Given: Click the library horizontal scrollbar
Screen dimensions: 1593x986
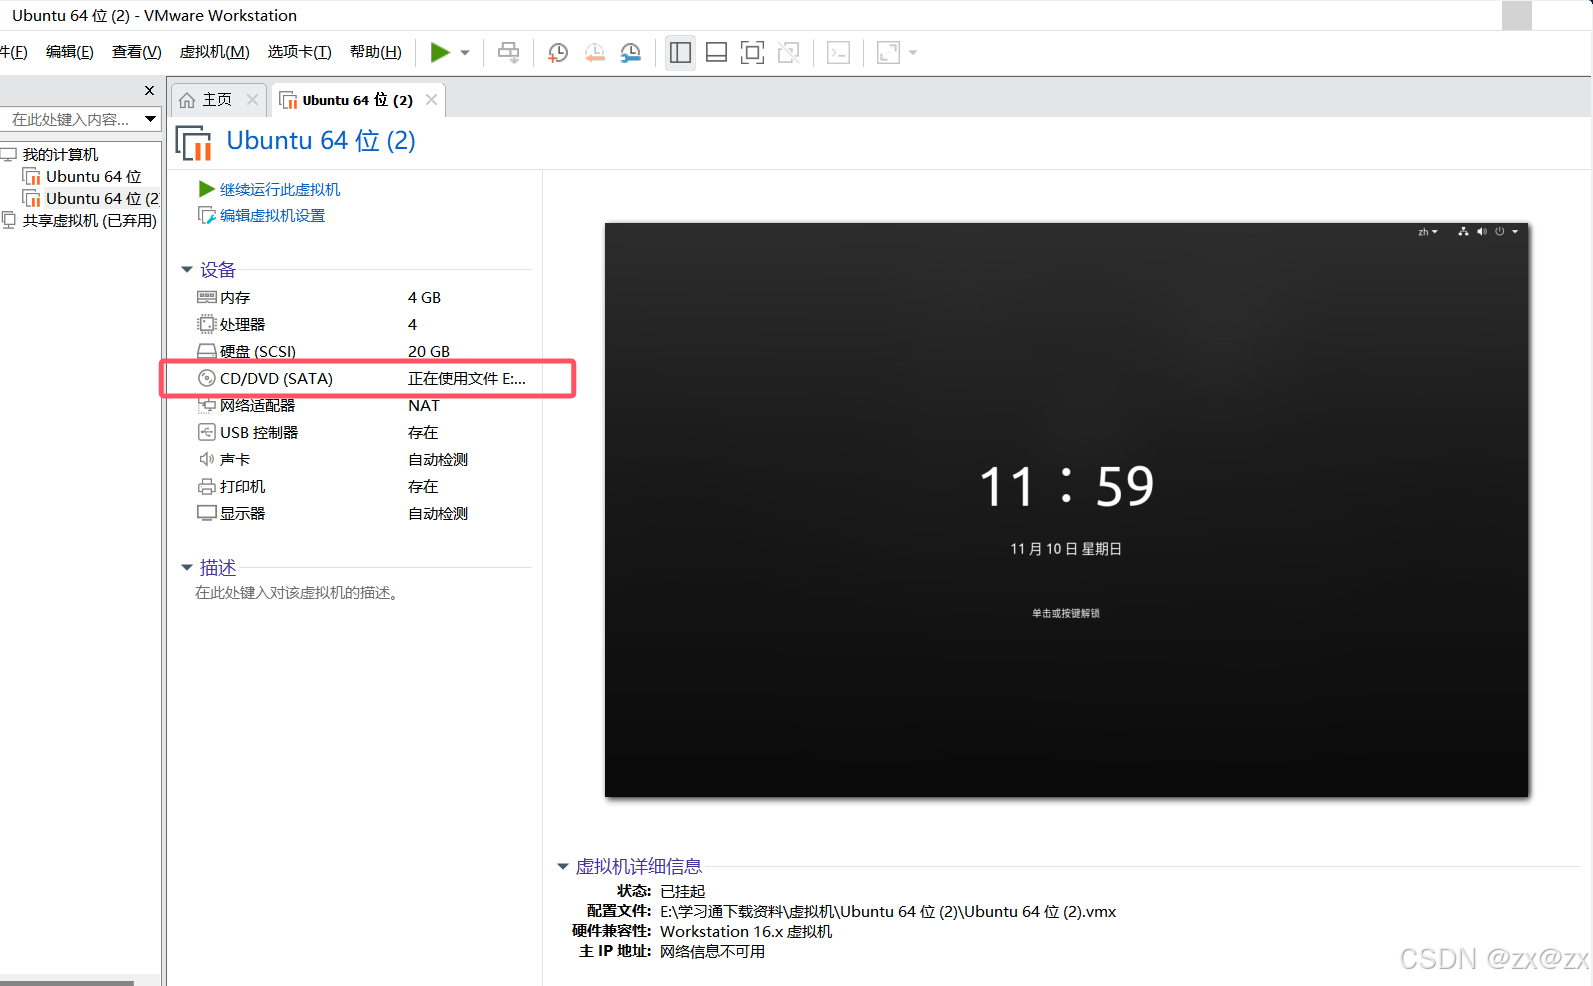Looking at the screenshot, I should [67, 983].
